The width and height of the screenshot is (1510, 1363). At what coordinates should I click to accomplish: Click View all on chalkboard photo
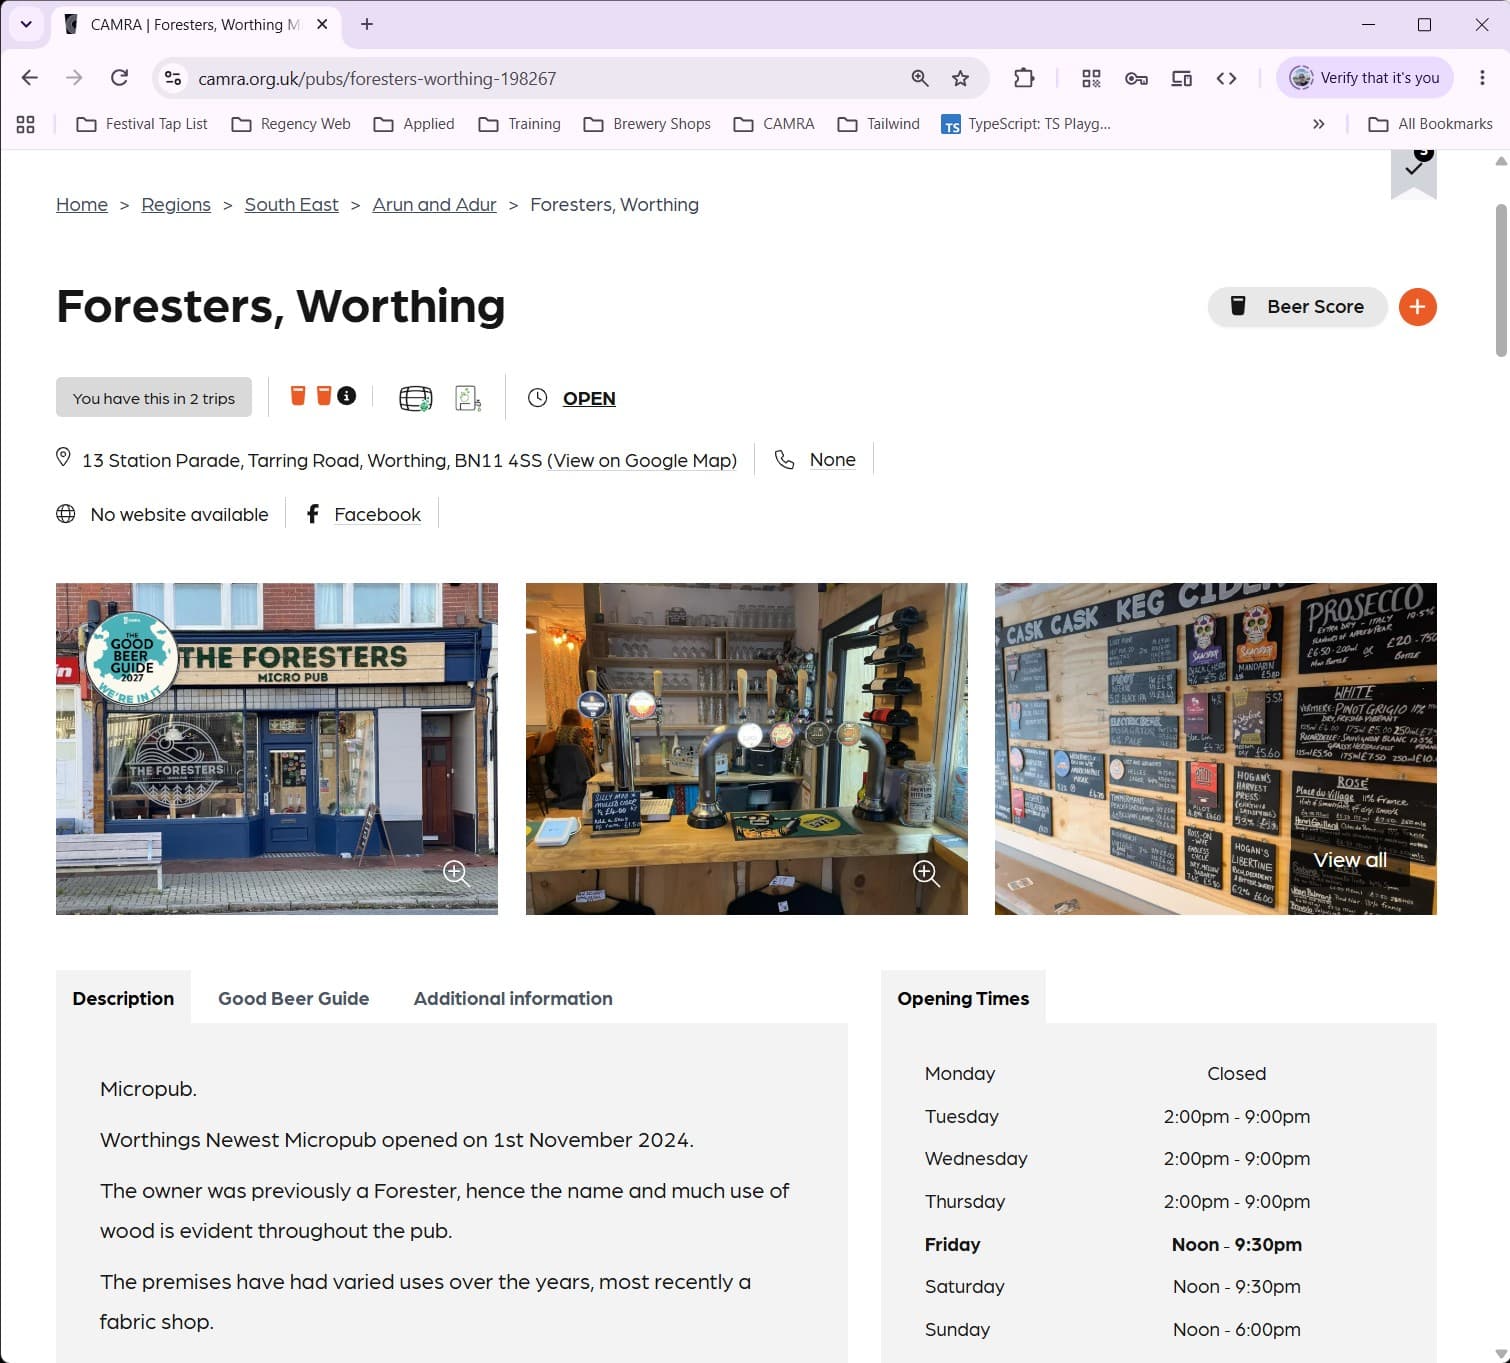coord(1349,860)
